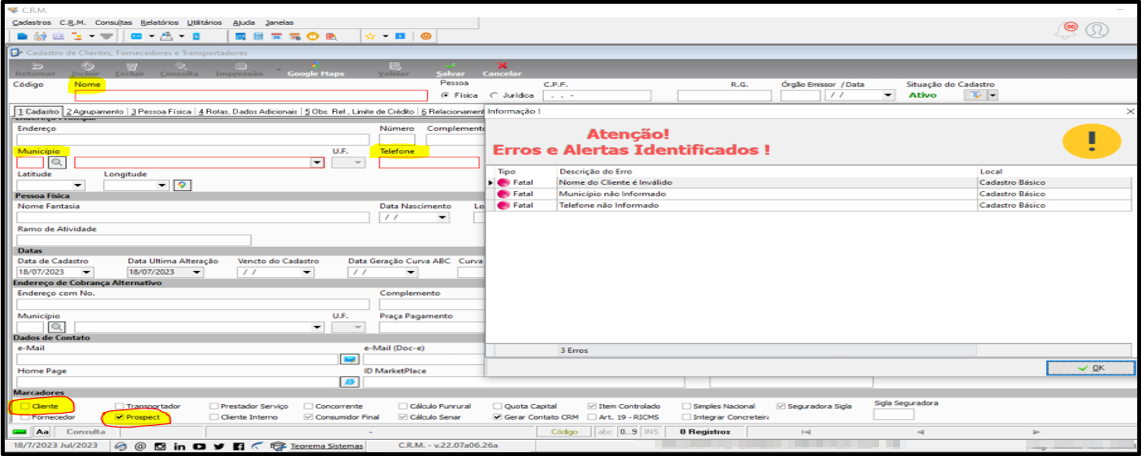Image resolution: width=1141 pixels, height=456 pixels.
Task: Select 'Telefone não Informado' error row
Action: tap(811, 206)
